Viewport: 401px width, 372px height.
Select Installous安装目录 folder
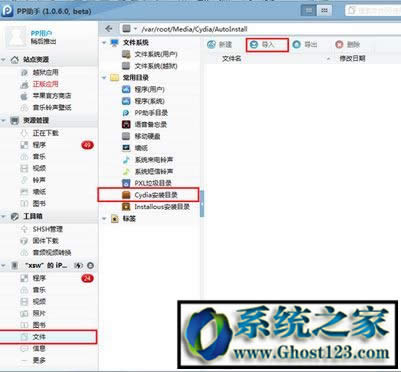pos(162,207)
